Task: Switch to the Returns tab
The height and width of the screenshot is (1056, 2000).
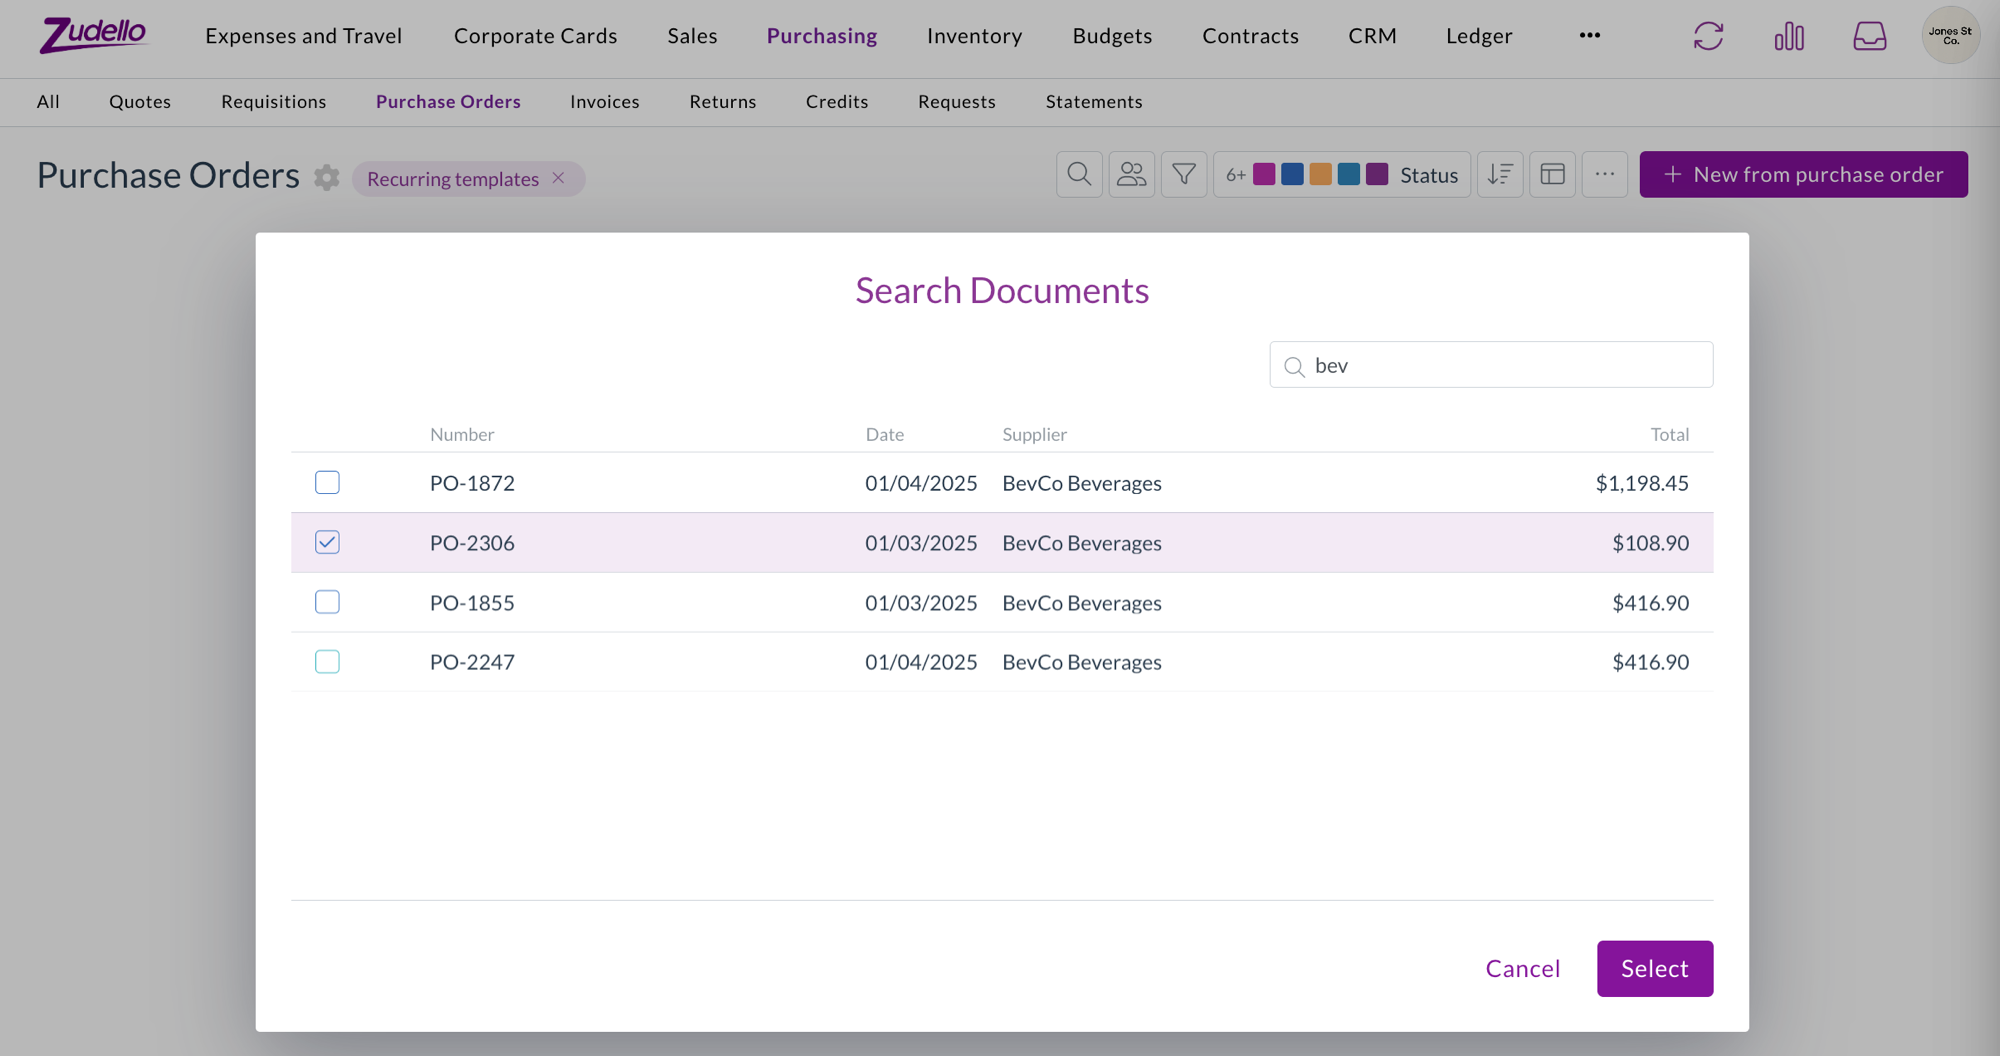Action: pos(723,101)
